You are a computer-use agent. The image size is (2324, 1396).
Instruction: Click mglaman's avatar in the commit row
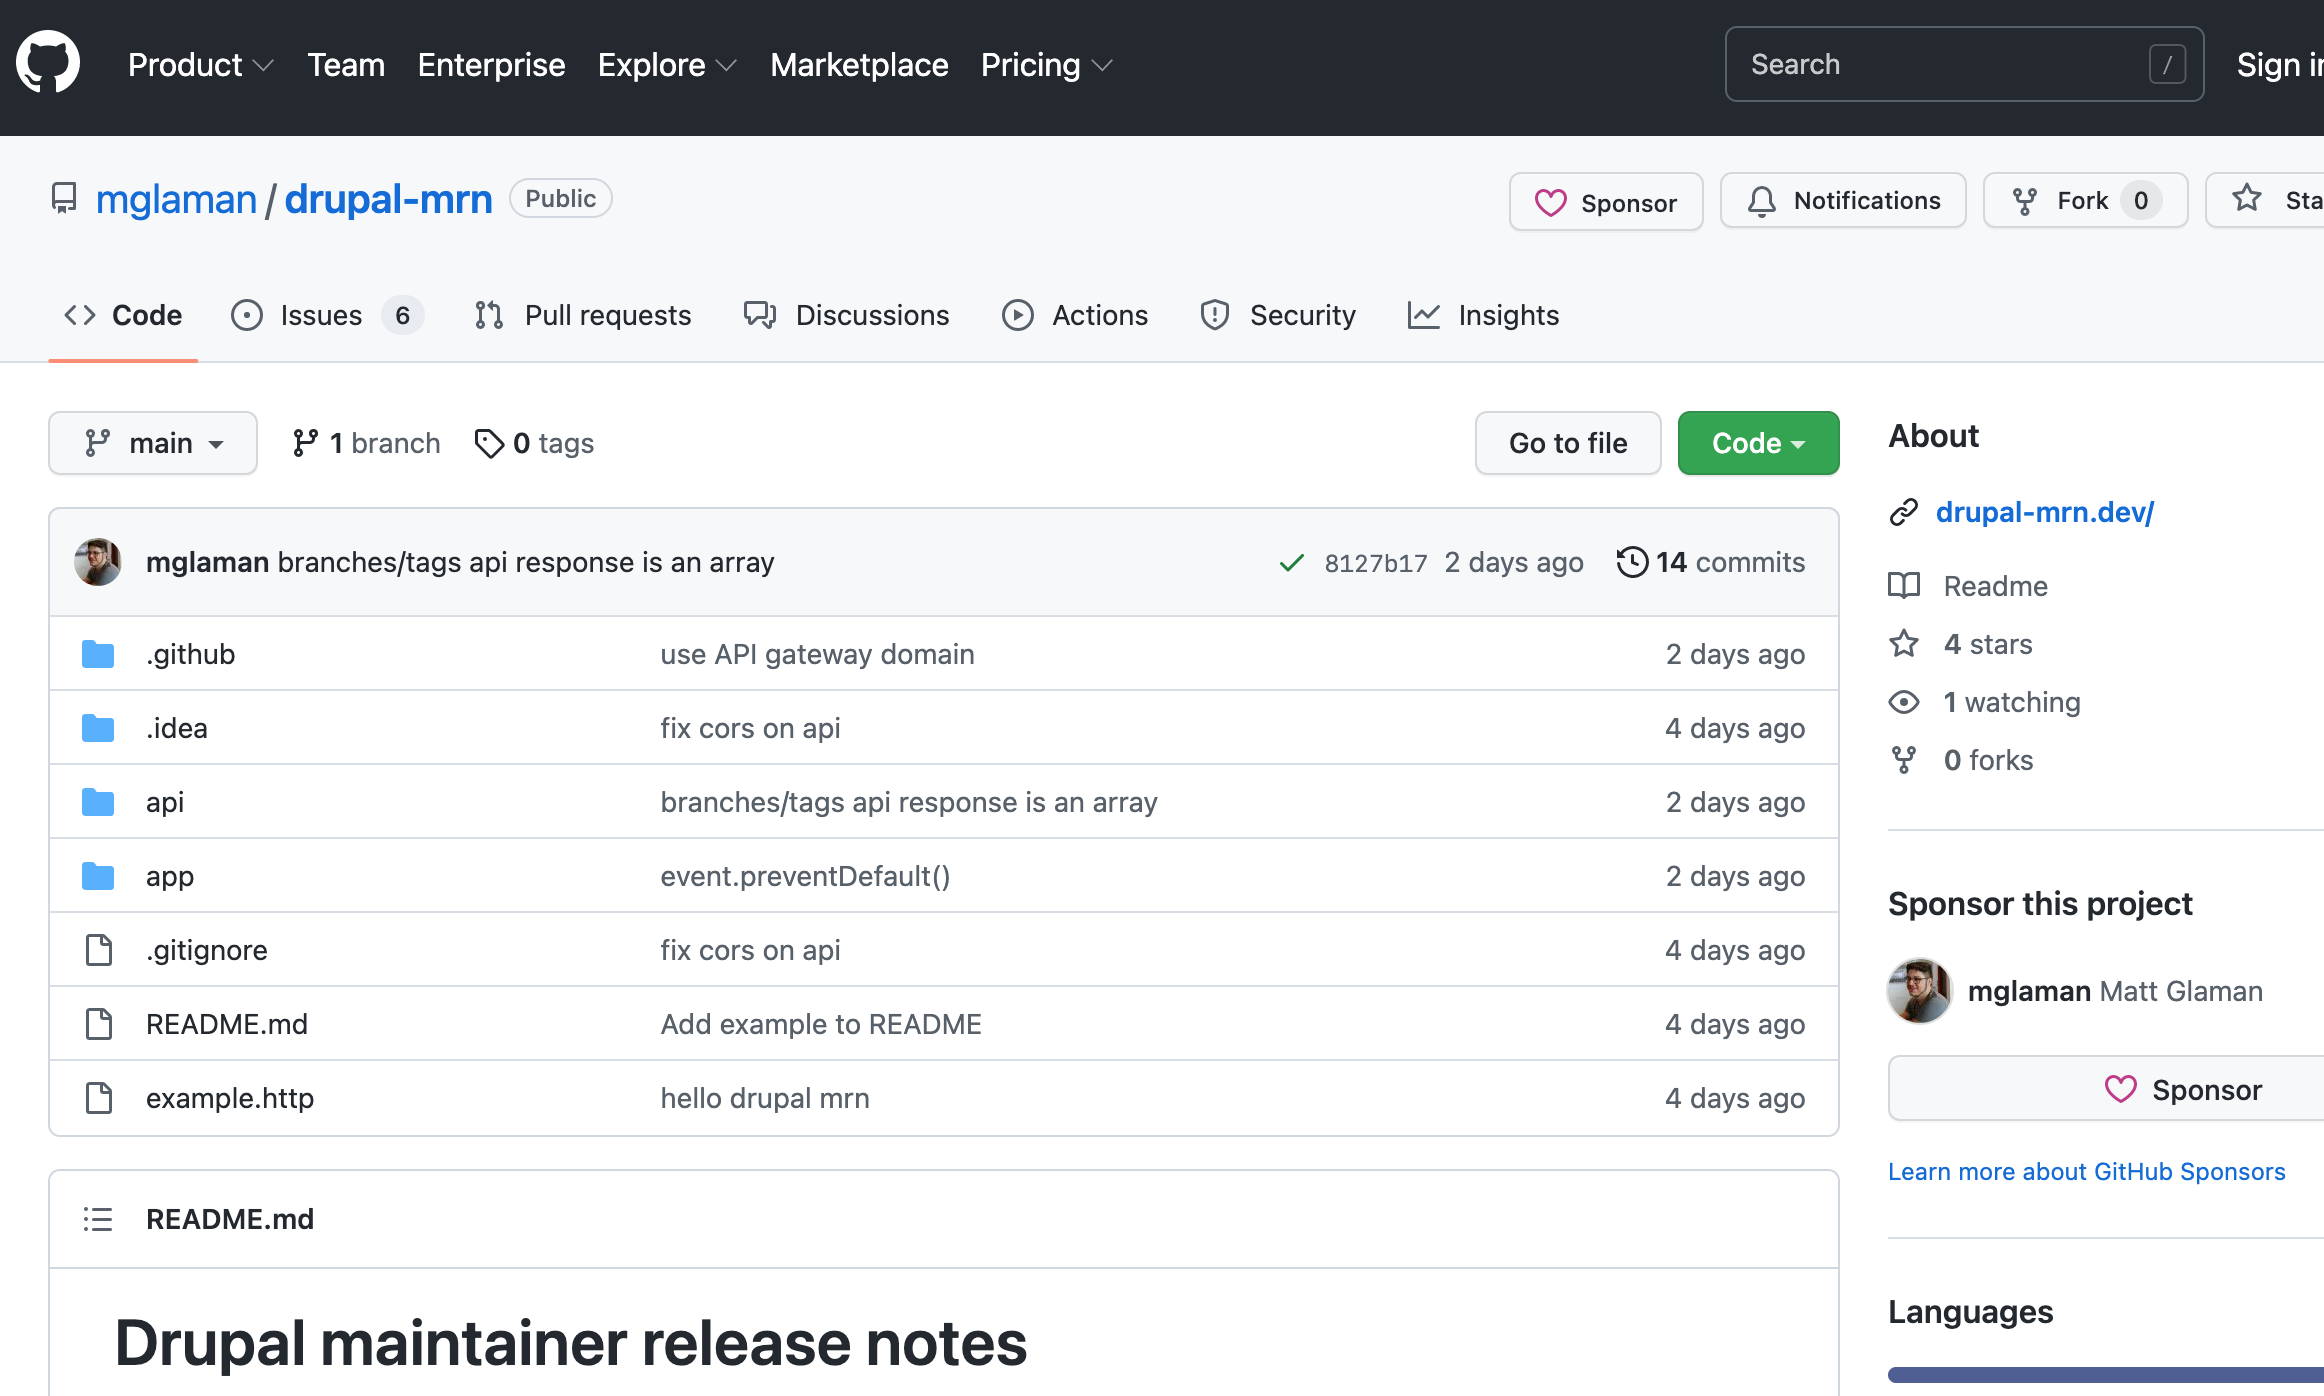(x=98, y=562)
